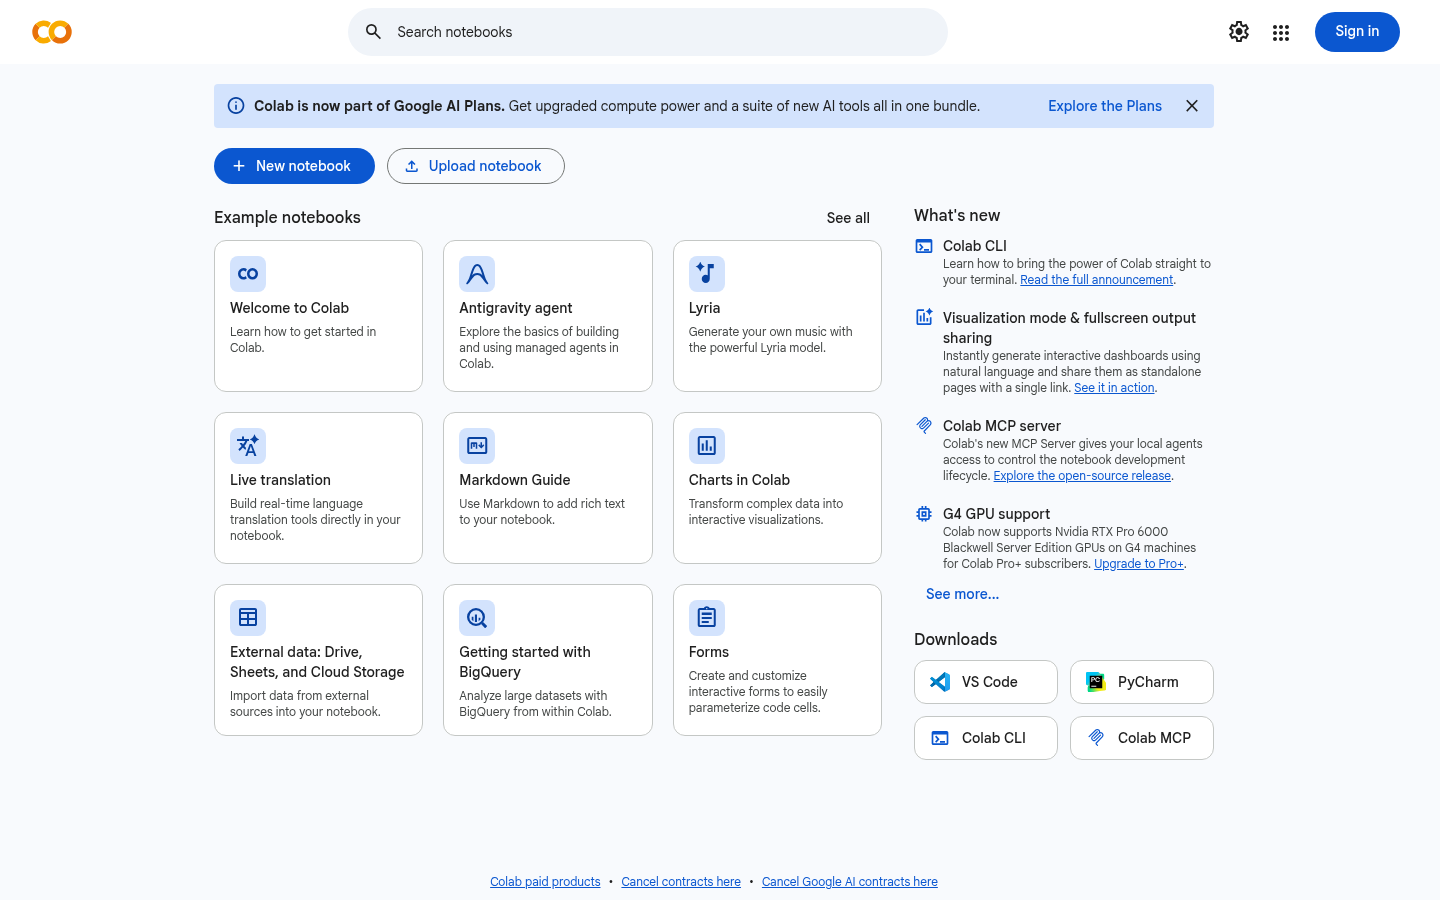The height and width of the screenshot is (900, 1440).
Task: Click the External data table icon
Action: [x=248, y=618]
